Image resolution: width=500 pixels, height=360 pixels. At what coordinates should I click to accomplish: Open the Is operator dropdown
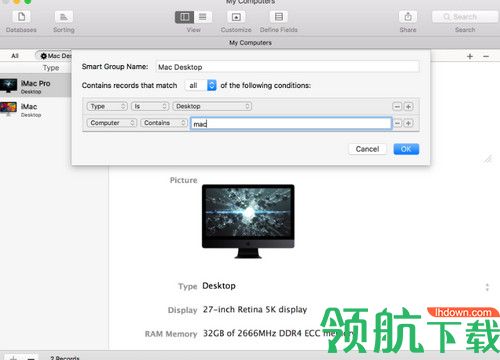150,106
